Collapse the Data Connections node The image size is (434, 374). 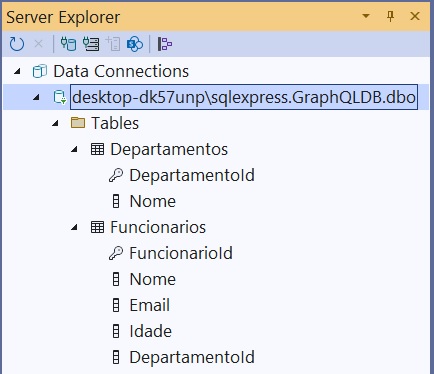(x=17, y=71)
